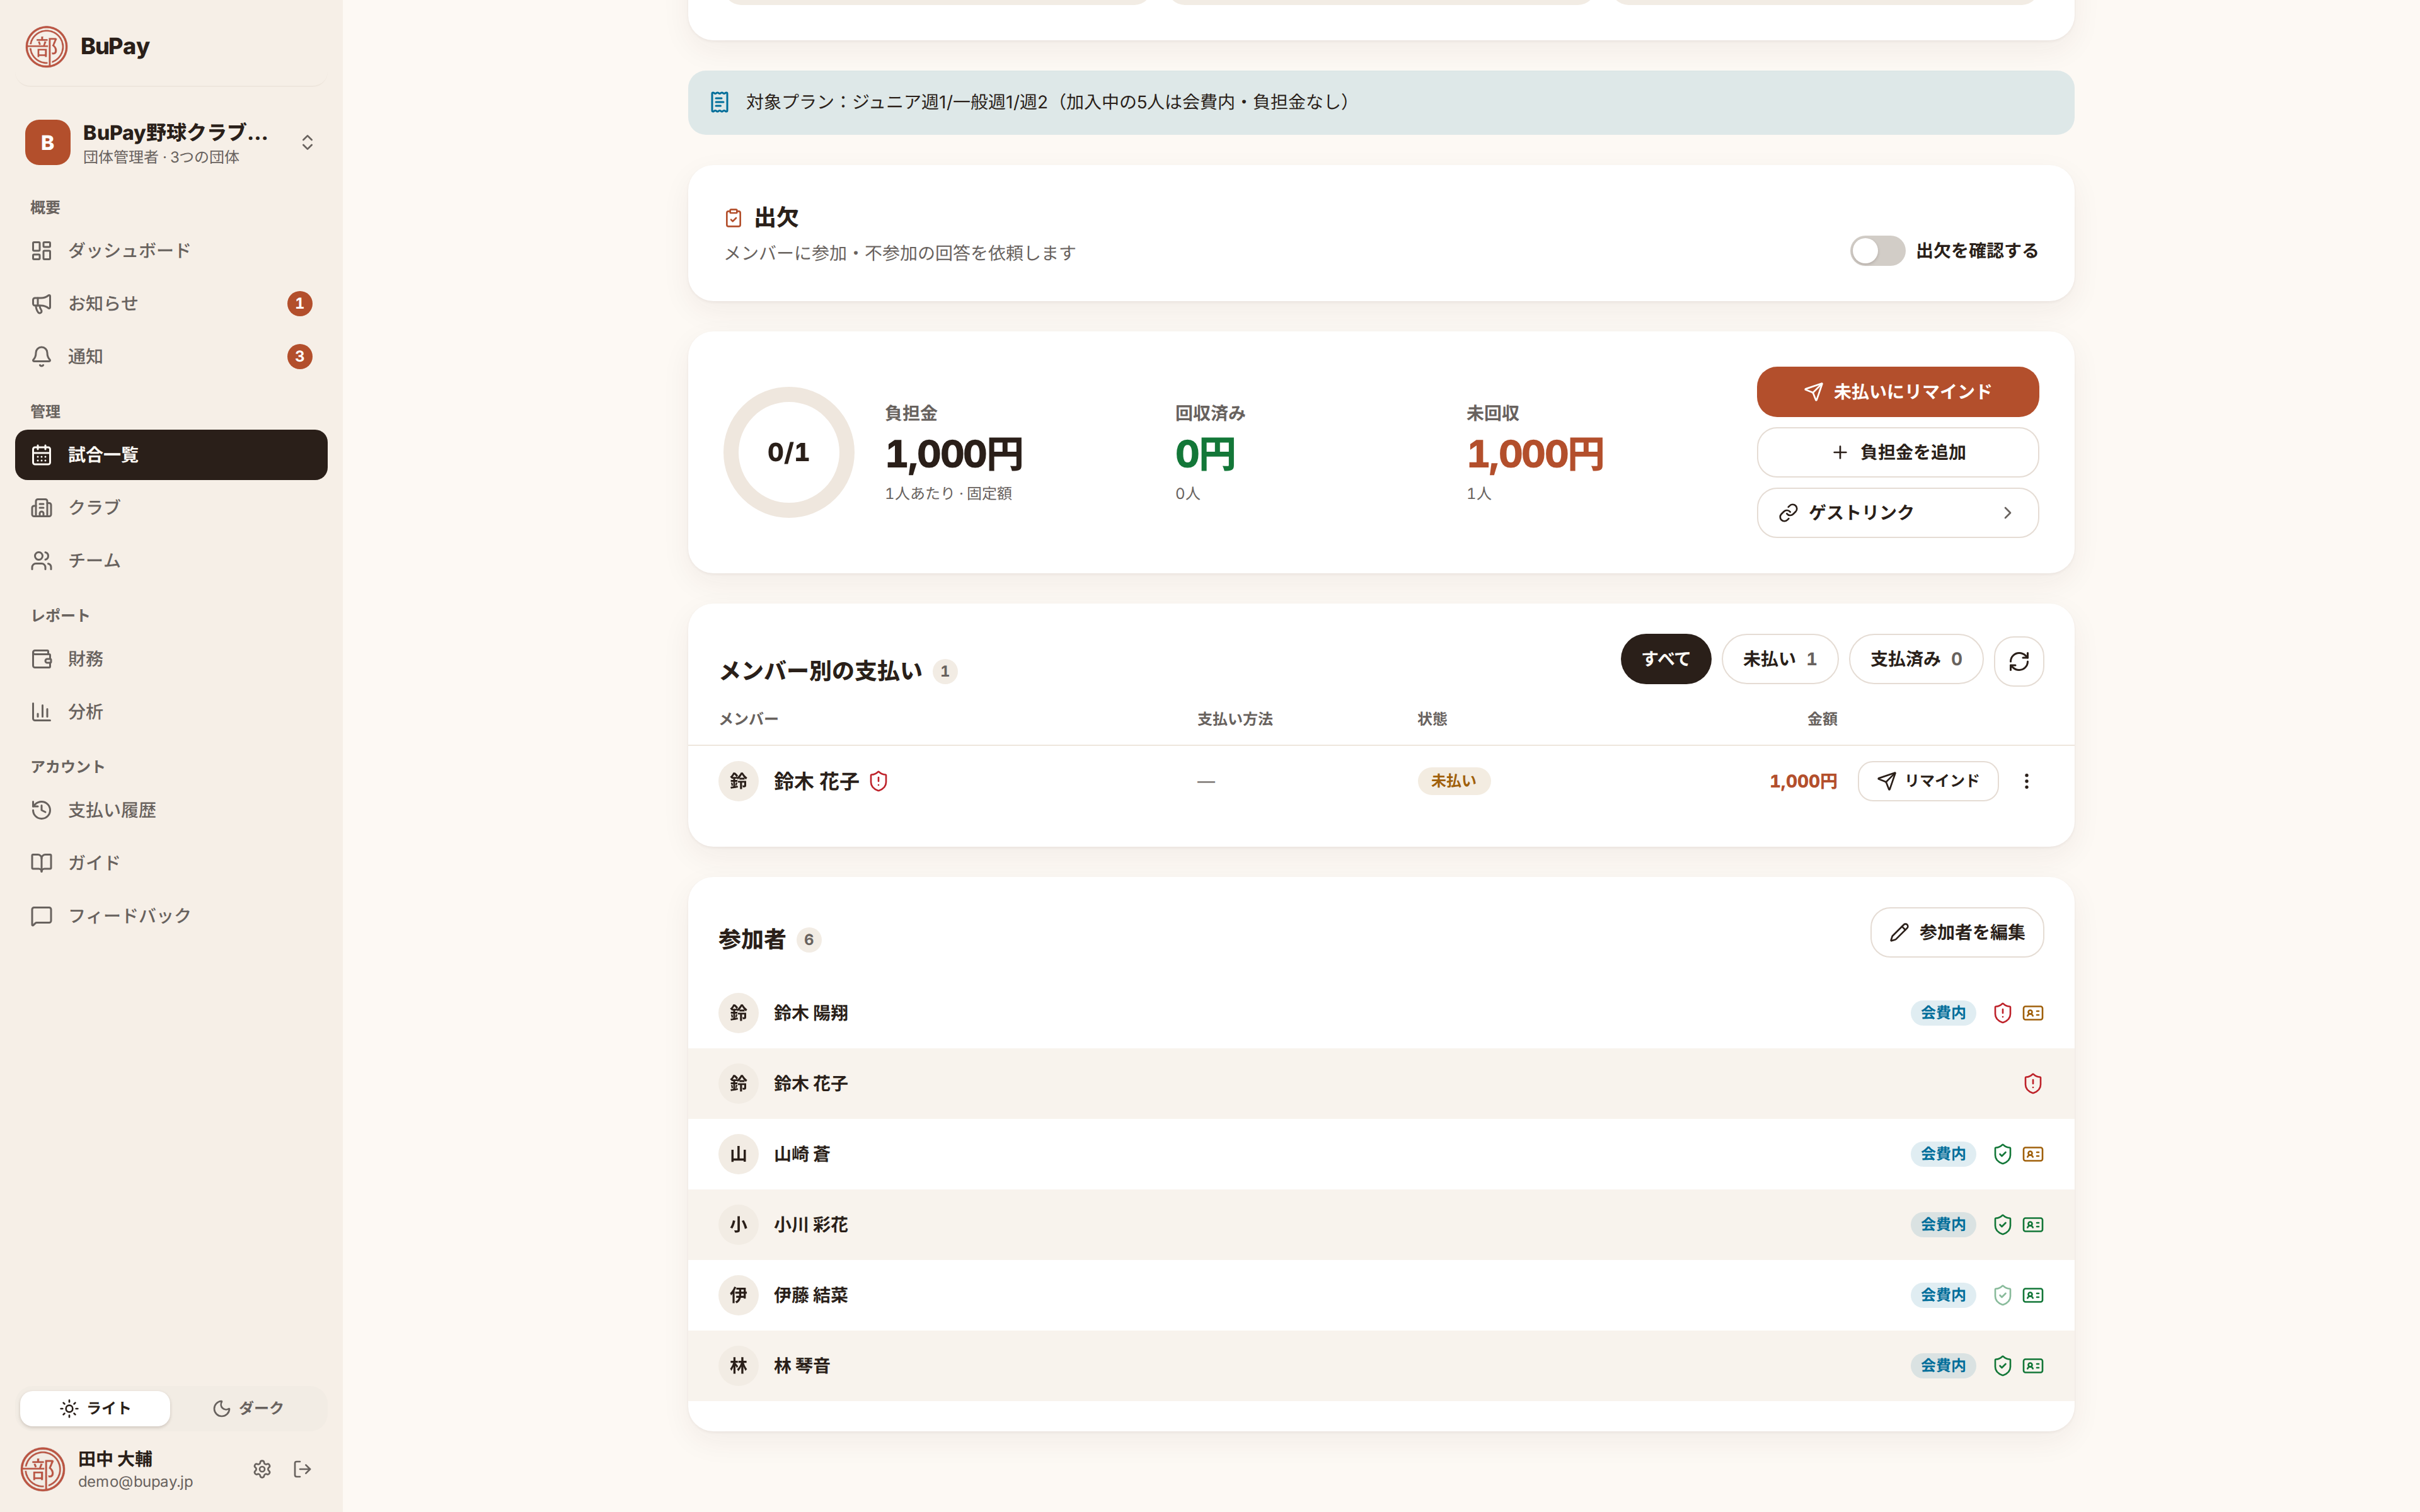The width and height of the screenshot is (2420, 1512).
Task: Send 未払いにリマインド to all
Action: pyautogui.click(x=1897, y=392)
